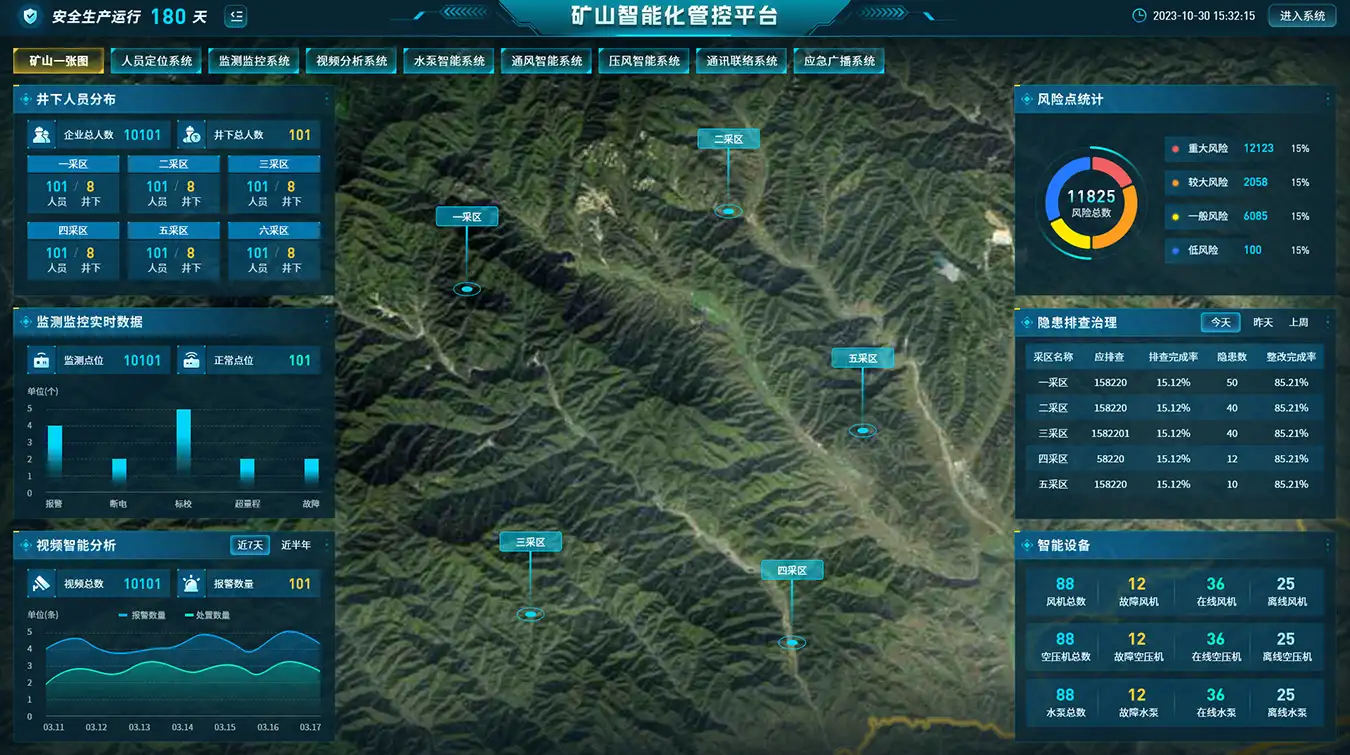Click the 在线水泵 value 36

[1215, 695]
